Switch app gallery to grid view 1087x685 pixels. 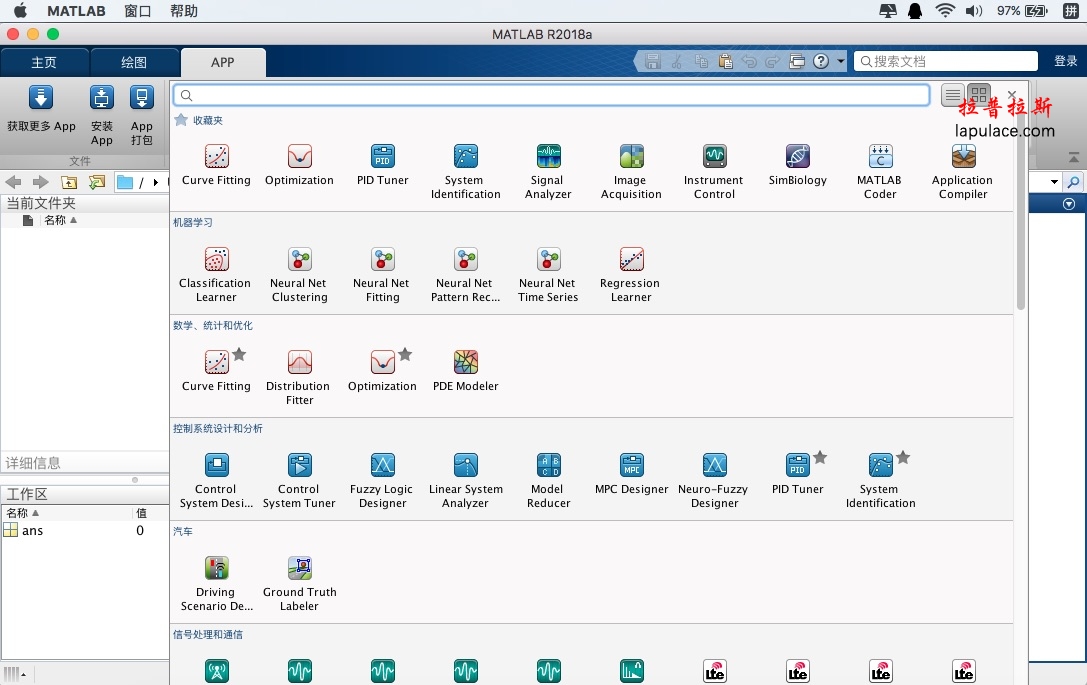(979, 95)
